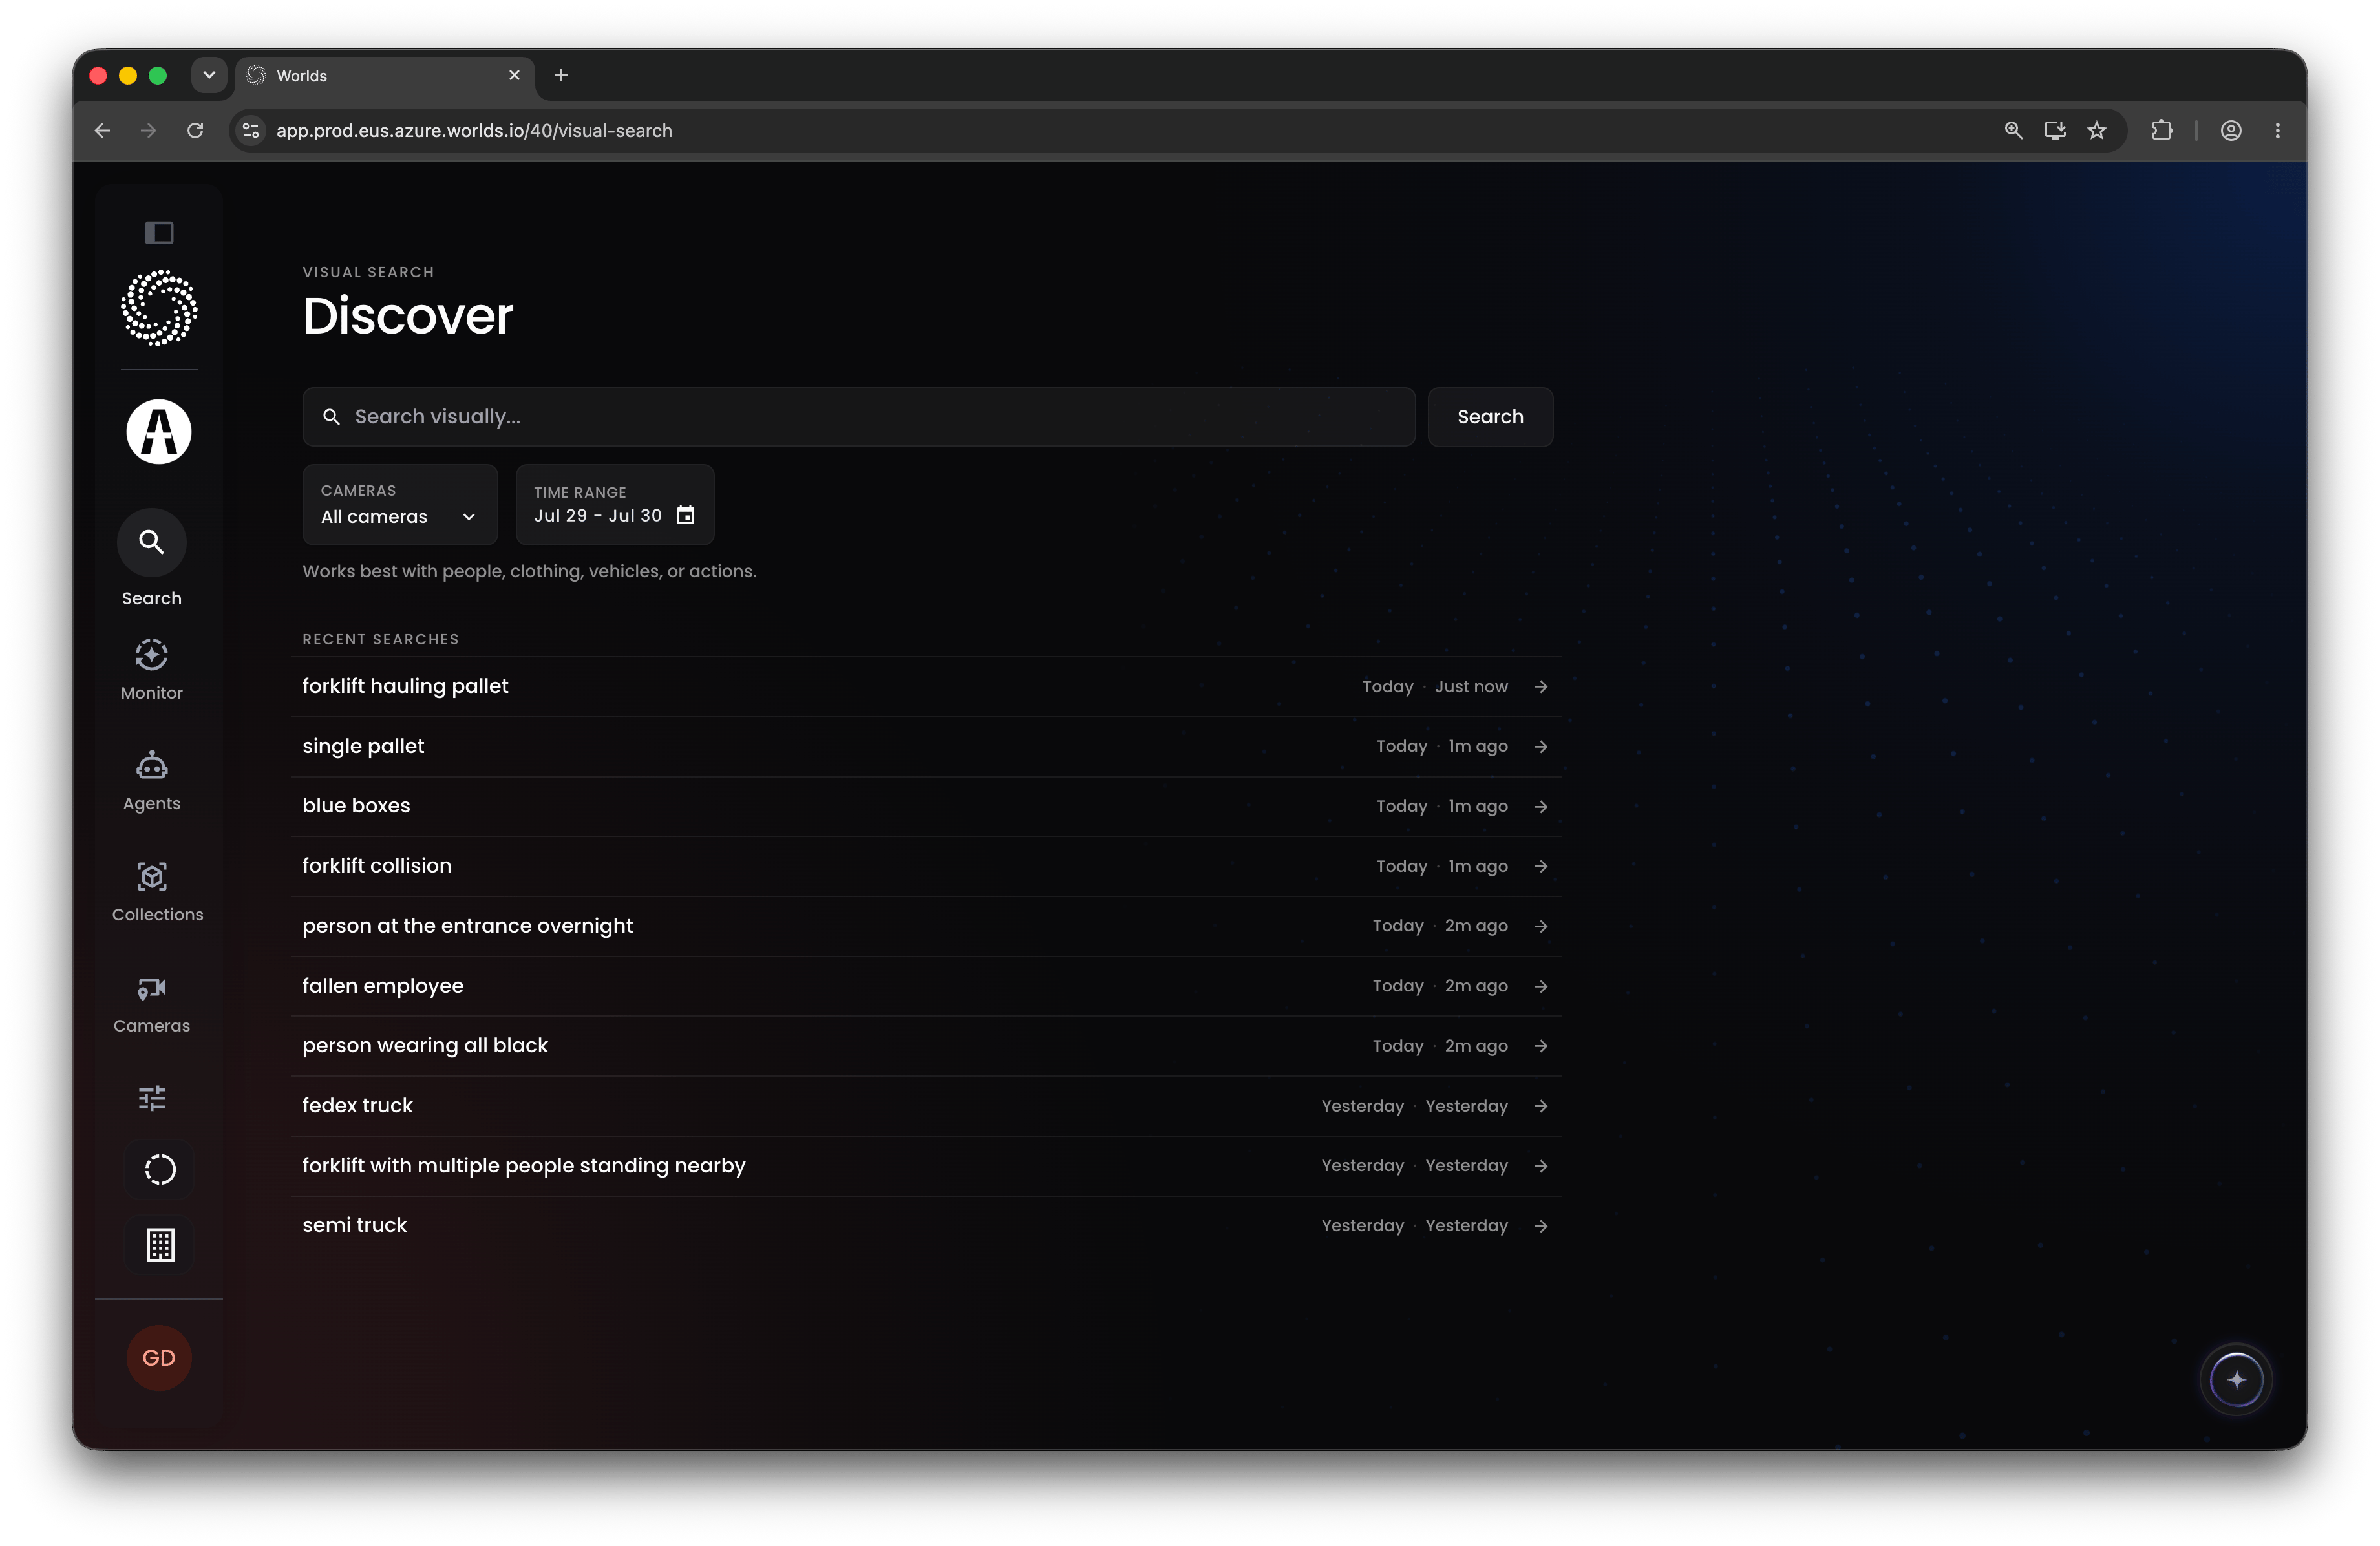Bookmark this page with star icon
This screenshot has height=1546, width=2380.
point(2097,131)
